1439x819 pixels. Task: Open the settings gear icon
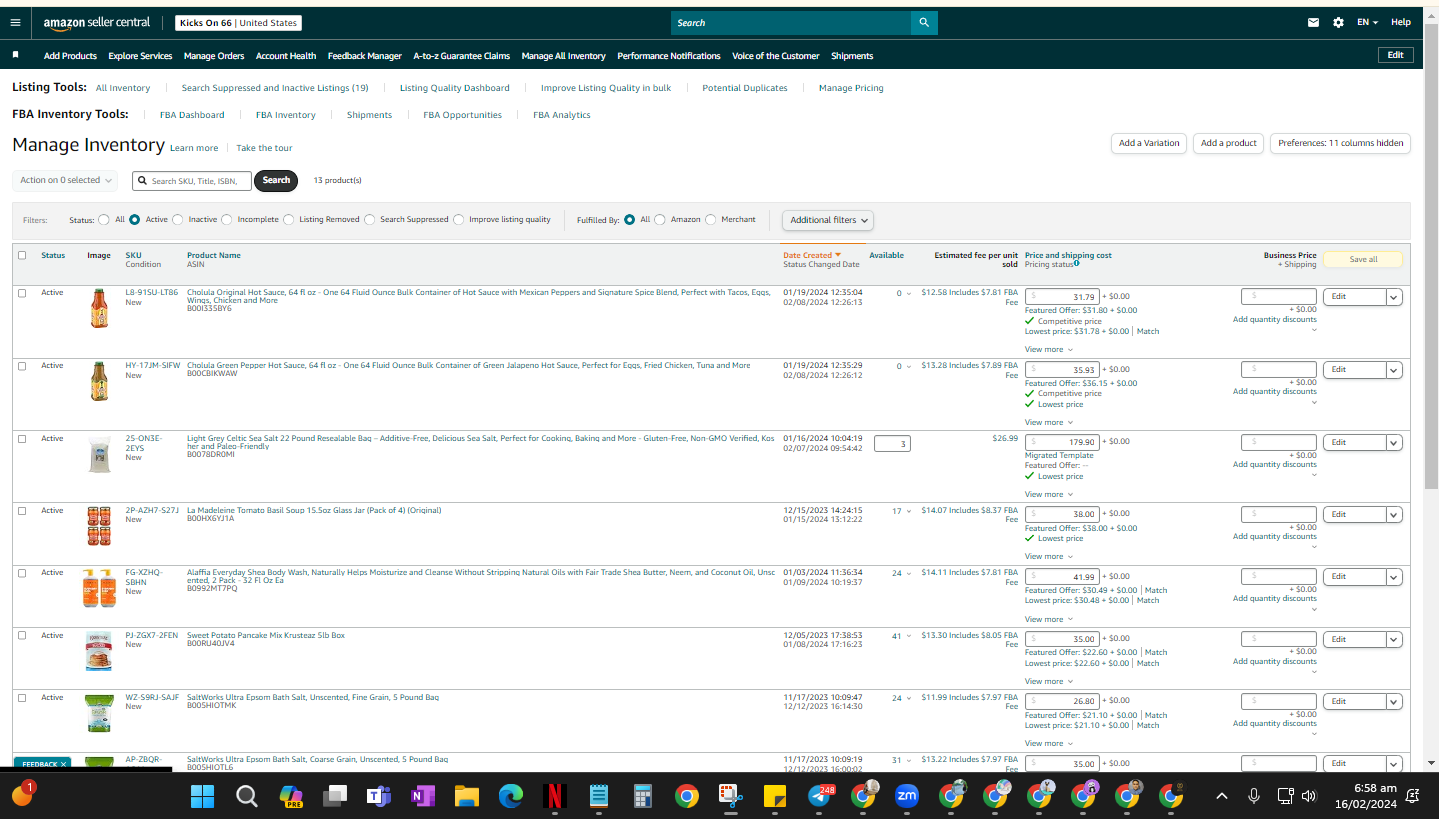(1338, 22)
